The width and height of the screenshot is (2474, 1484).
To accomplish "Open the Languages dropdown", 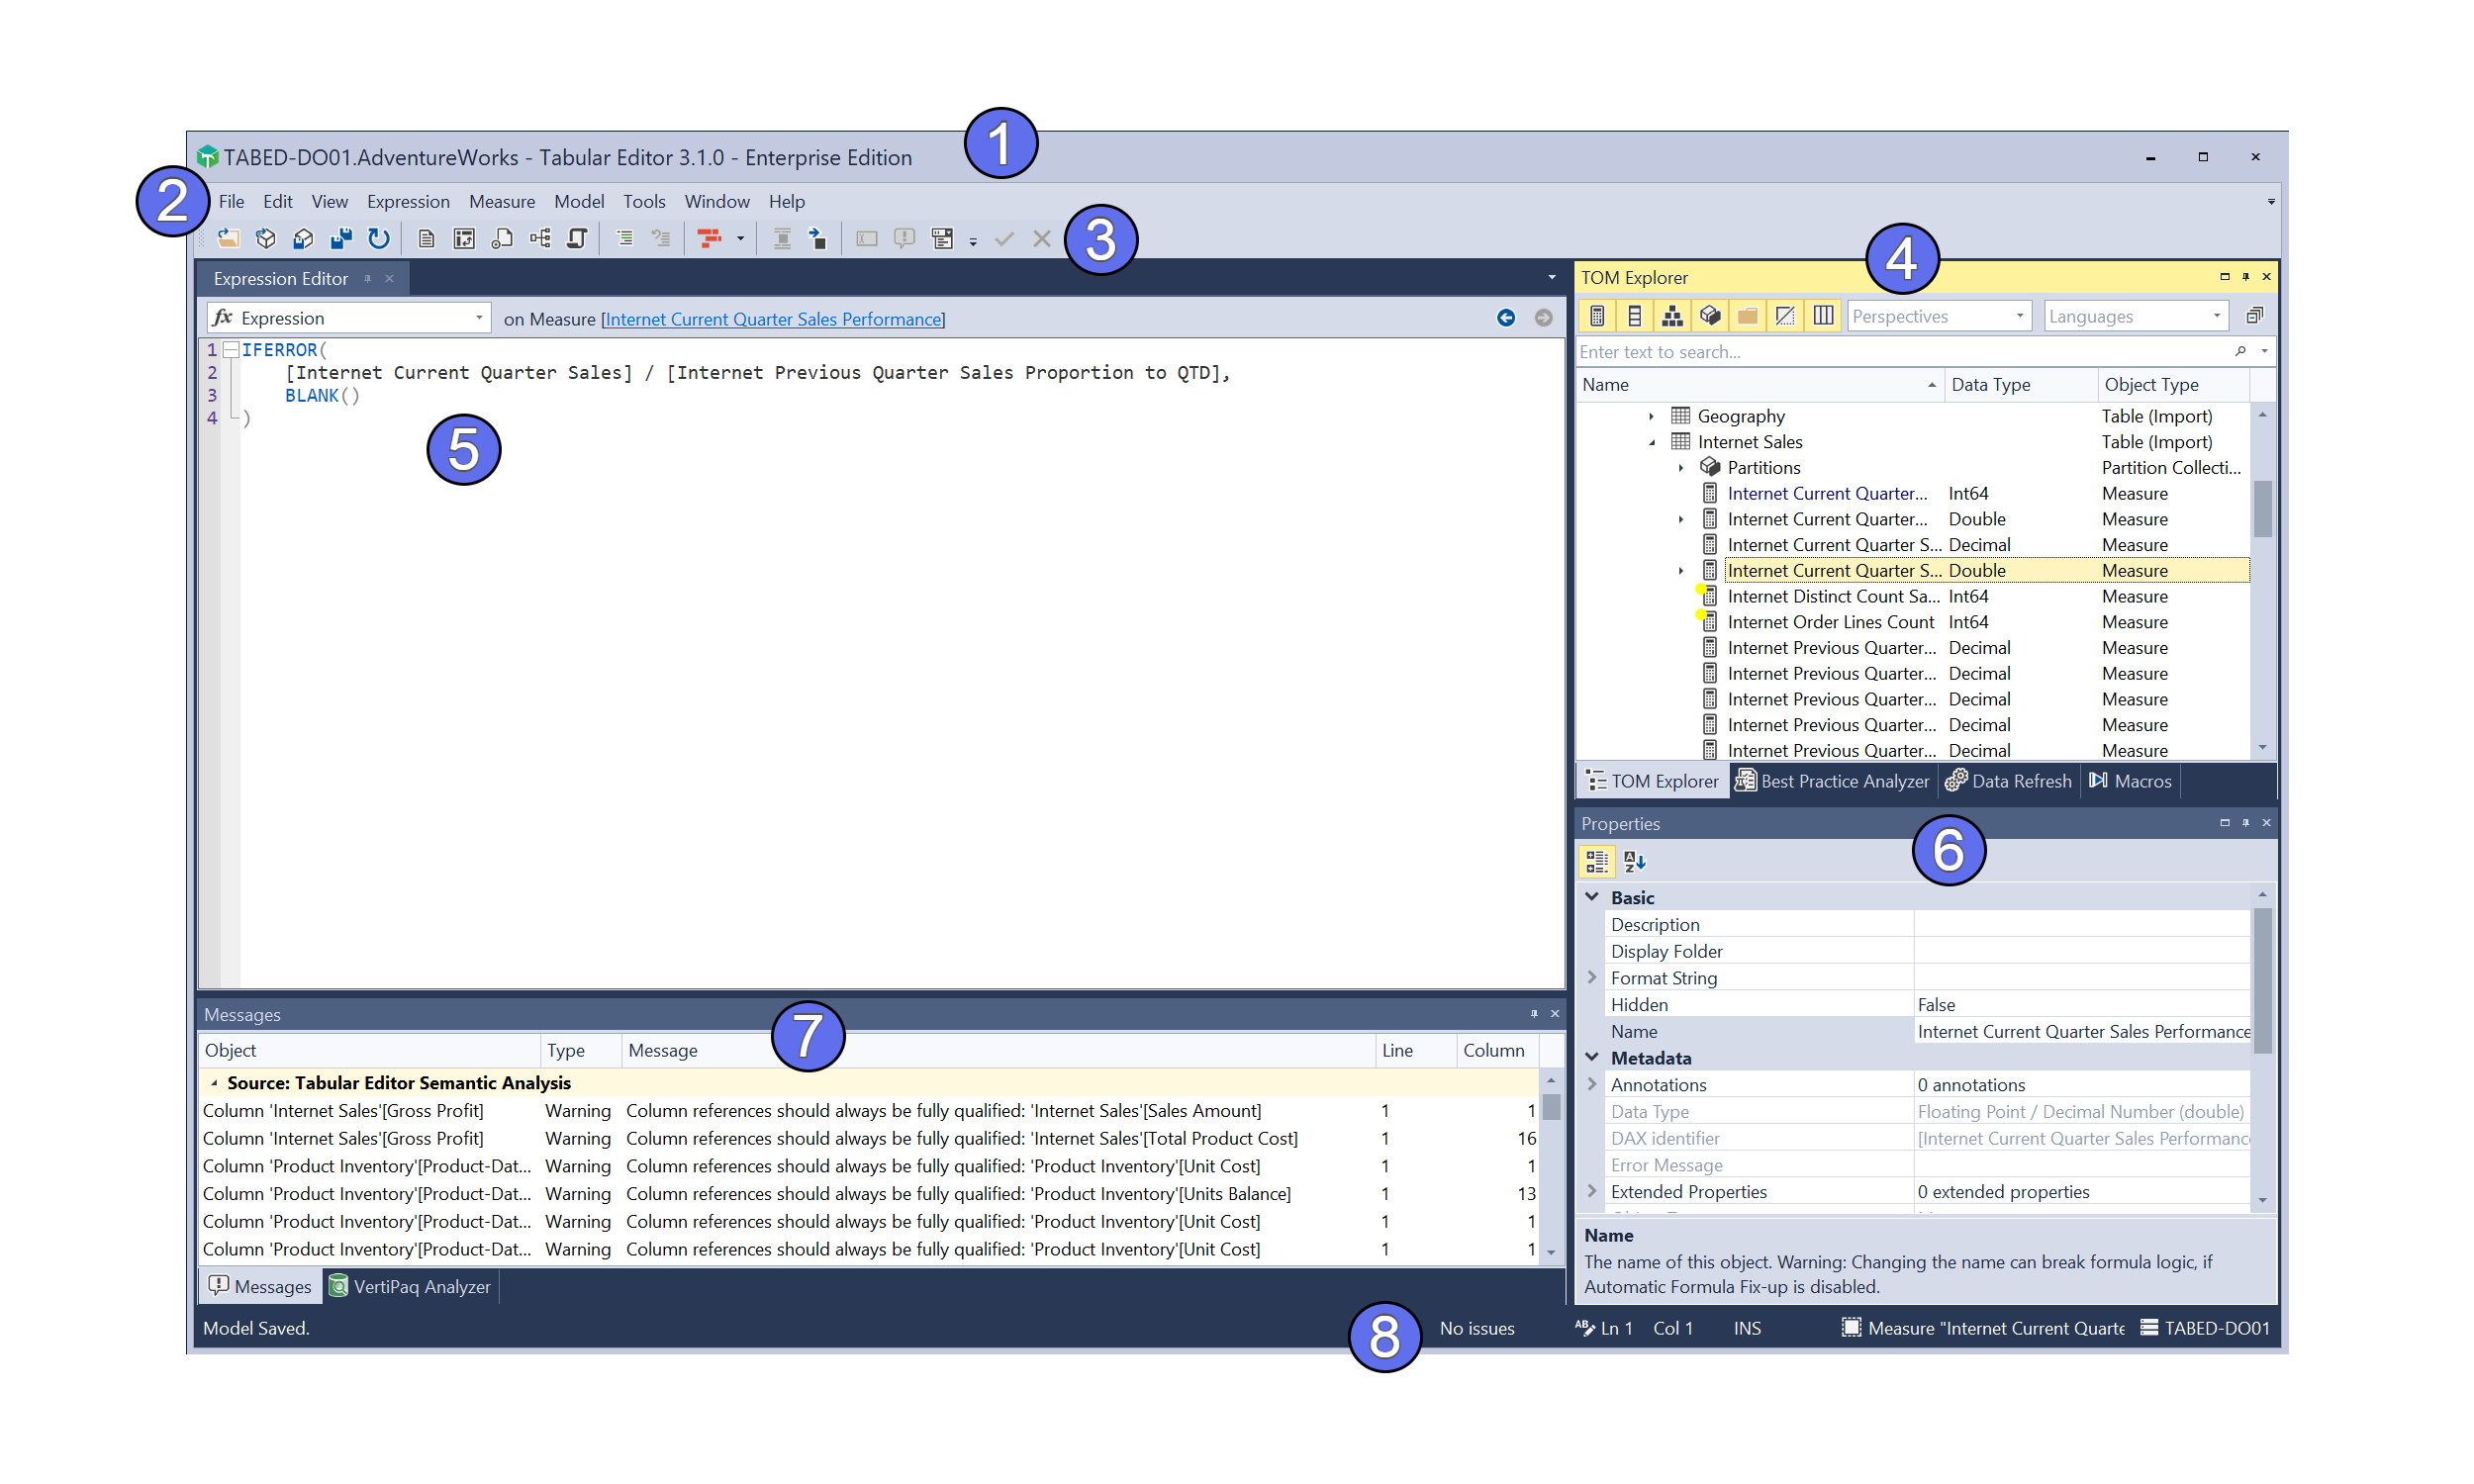I will (x=2134, y=315).
